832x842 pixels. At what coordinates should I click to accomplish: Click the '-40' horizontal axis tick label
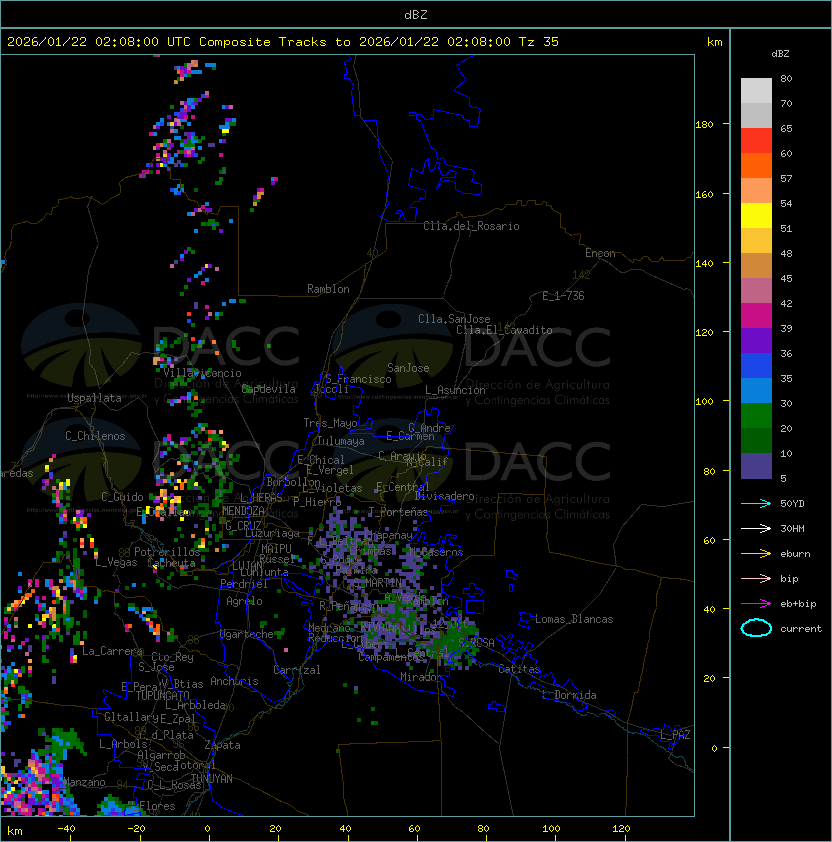pos(66,829)
